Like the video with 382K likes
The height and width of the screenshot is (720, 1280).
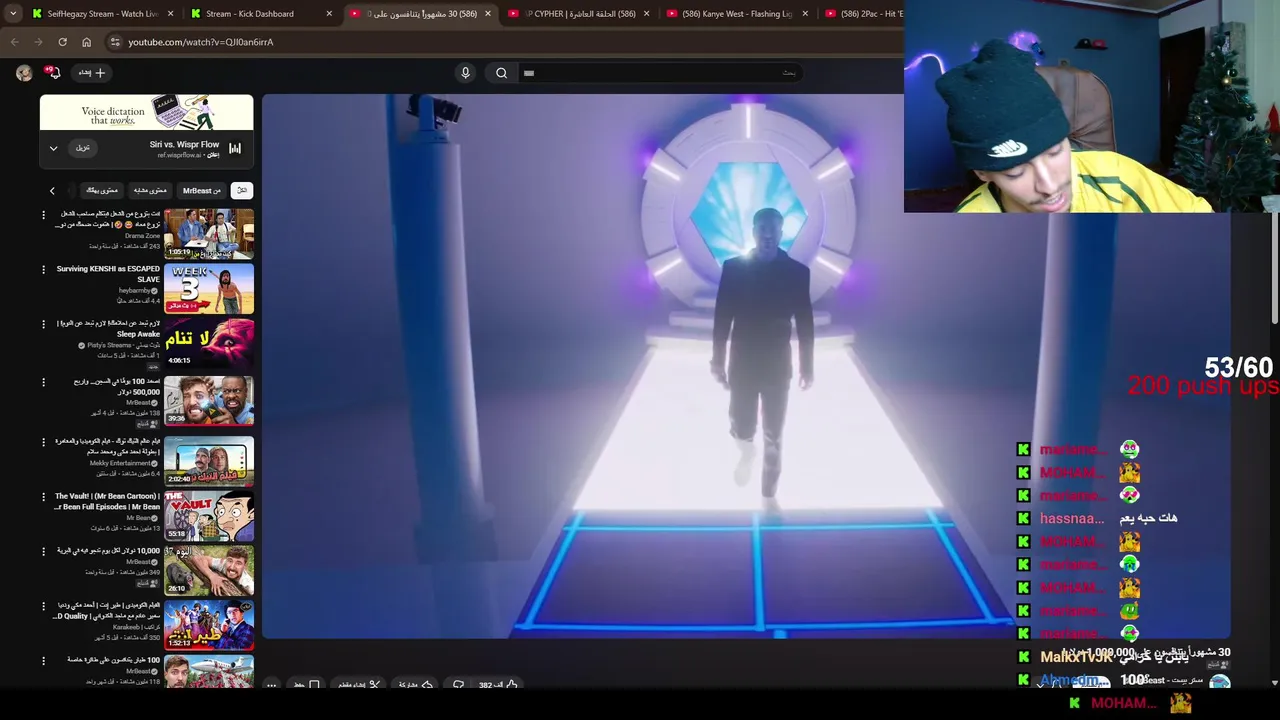click(498, 684)
